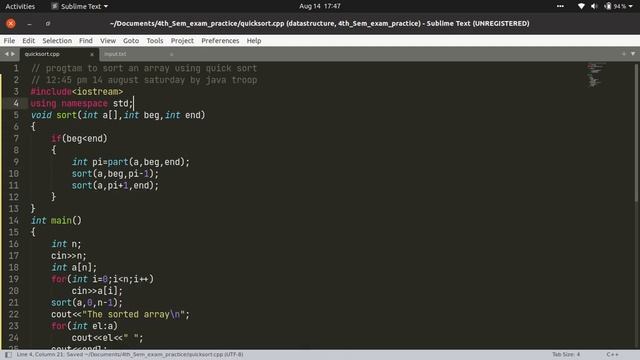Open the Tab Size: 4 selector
This screenshot has height=360, width=640.
[566, 354]
